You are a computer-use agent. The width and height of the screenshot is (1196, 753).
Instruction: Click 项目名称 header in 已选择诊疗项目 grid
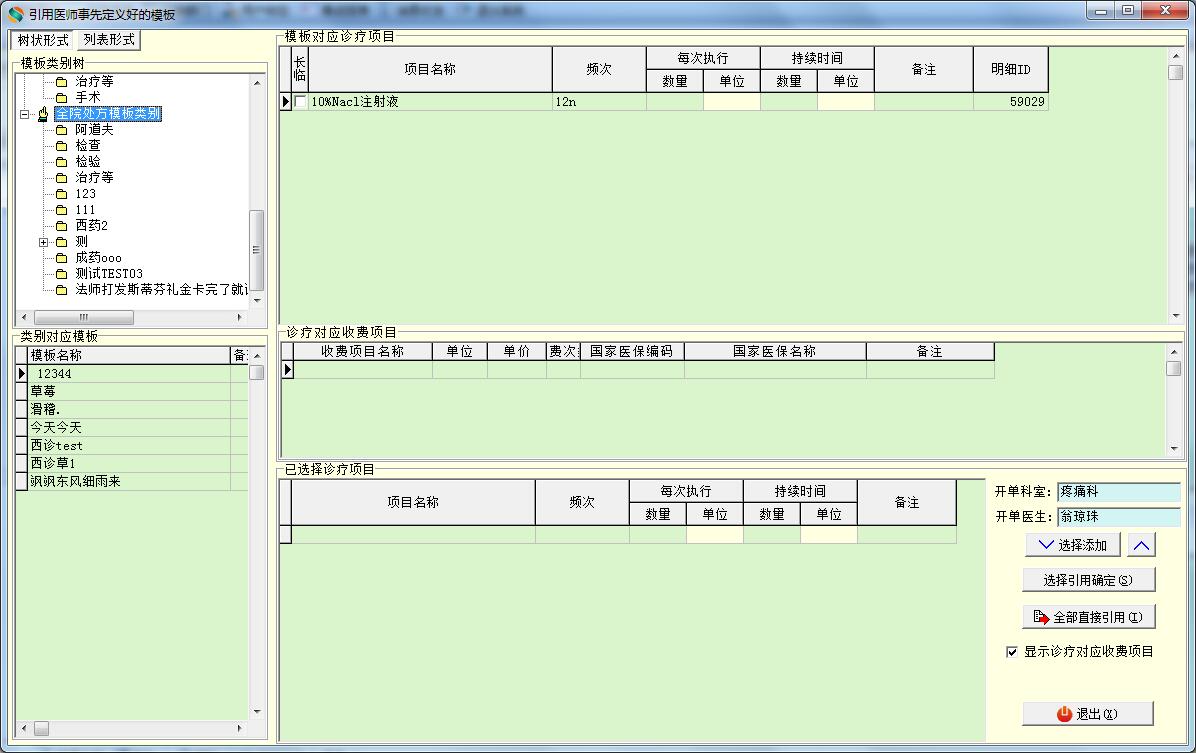point(413,503)
